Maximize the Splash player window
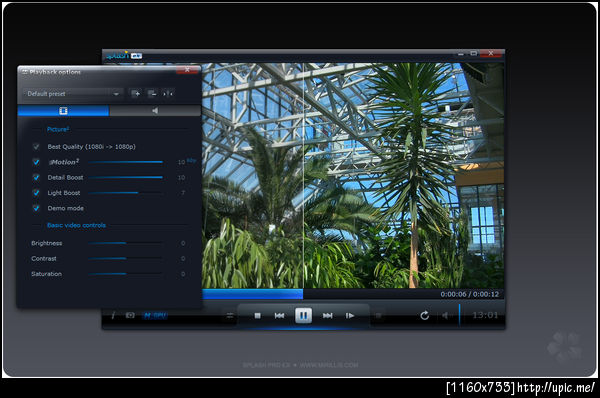Screen dimensions: 600x398 [473, 54]
